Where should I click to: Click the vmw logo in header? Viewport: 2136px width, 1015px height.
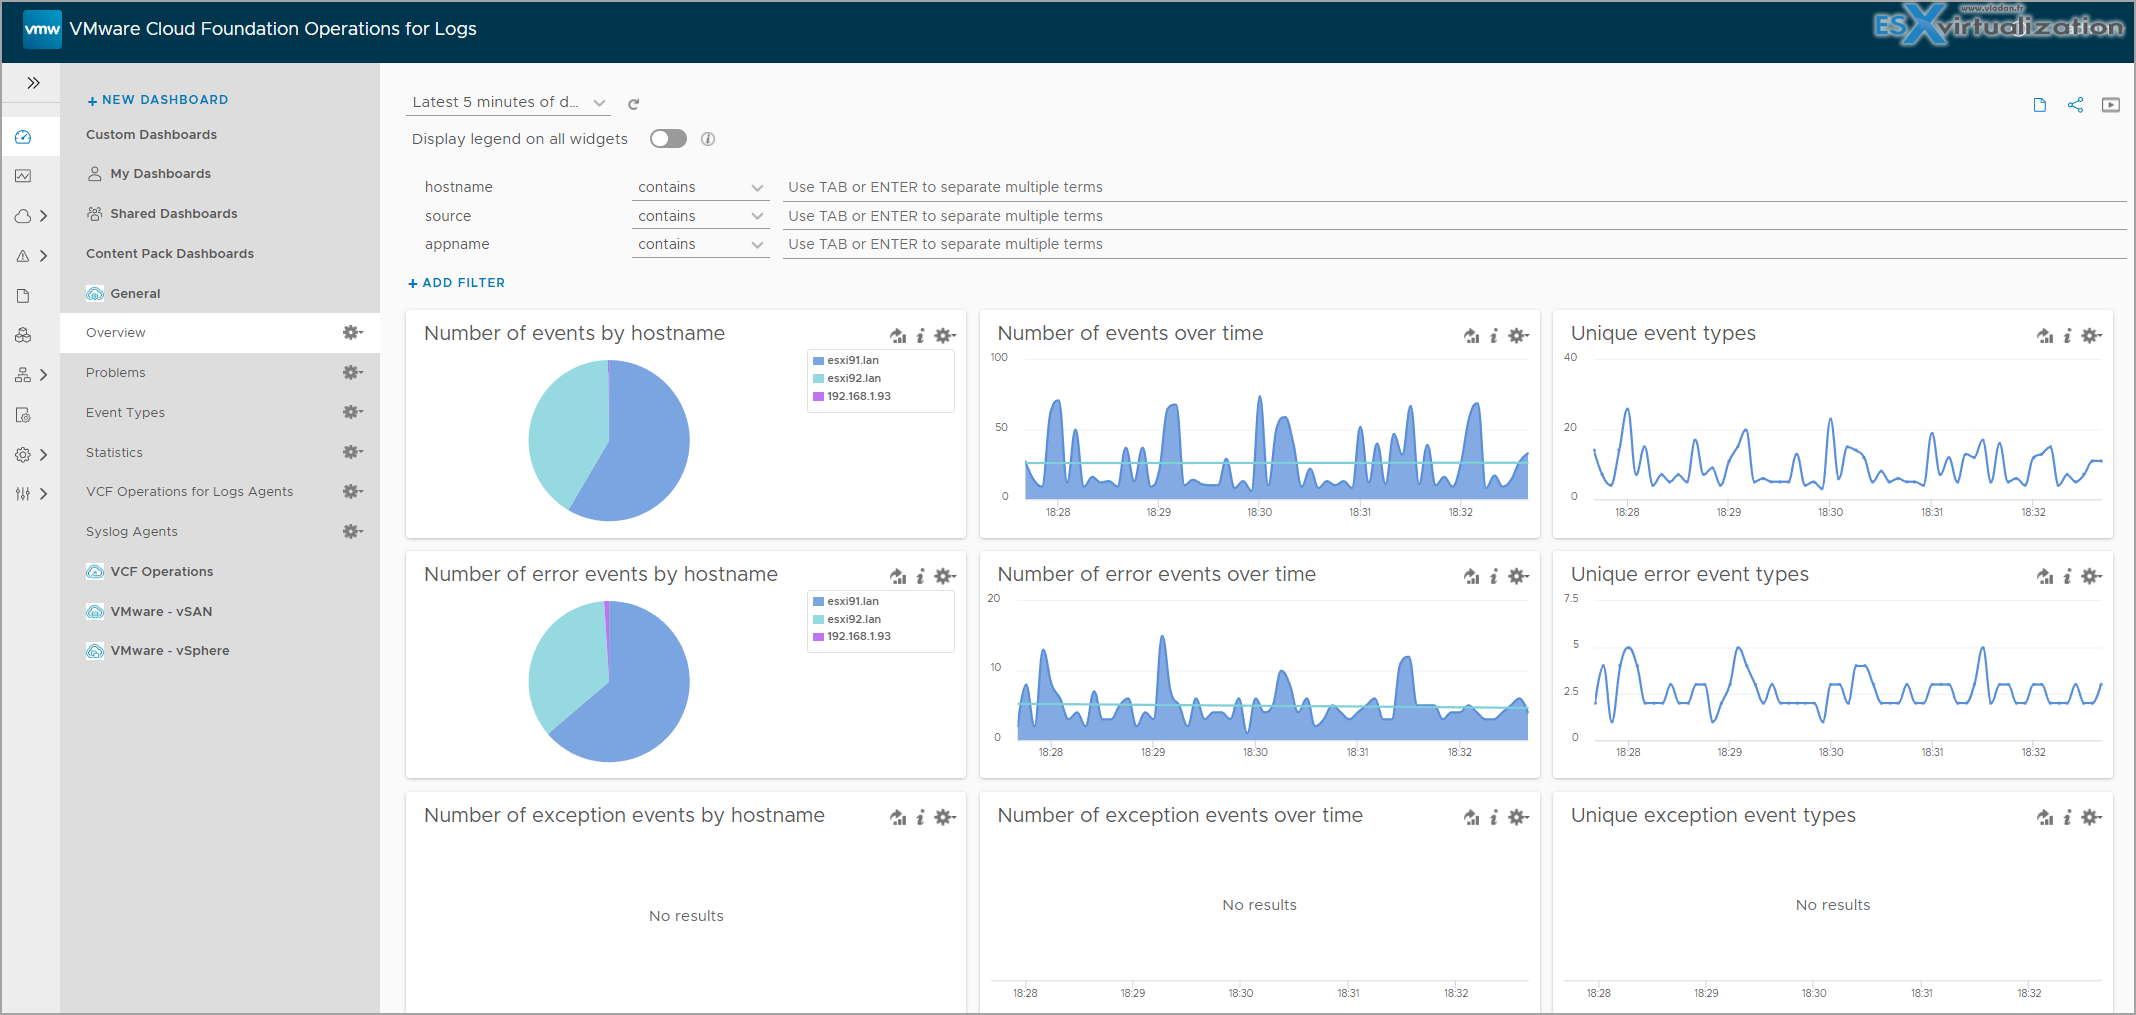tap(42, 29)
